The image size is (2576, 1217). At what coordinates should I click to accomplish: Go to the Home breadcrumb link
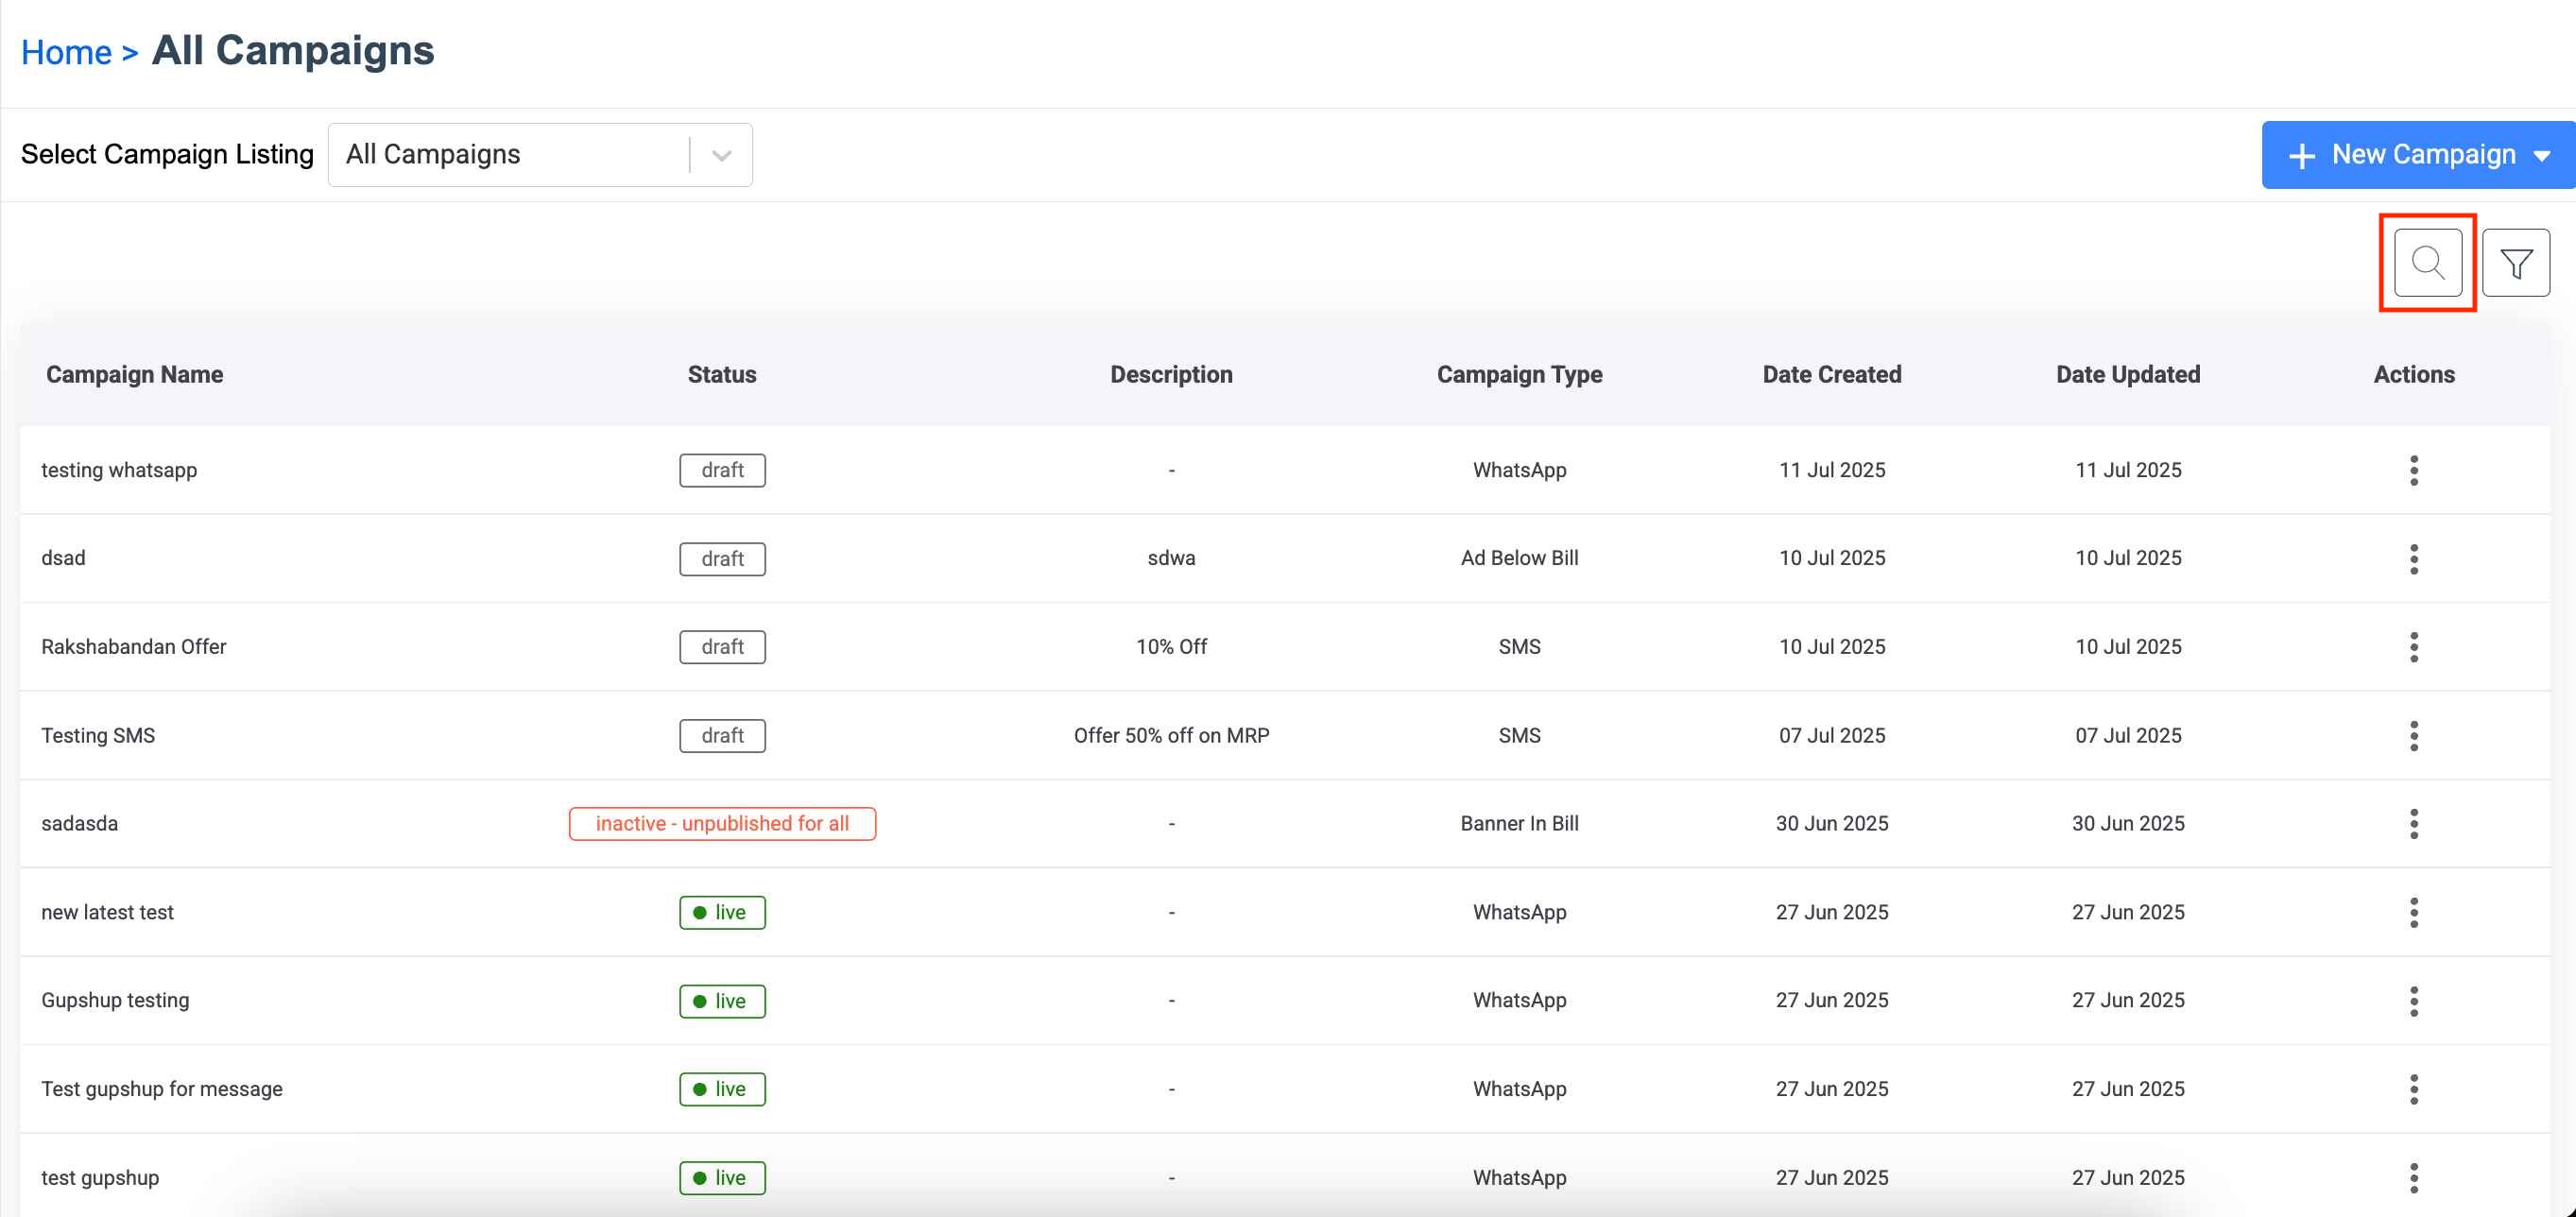tap(66, 52)
